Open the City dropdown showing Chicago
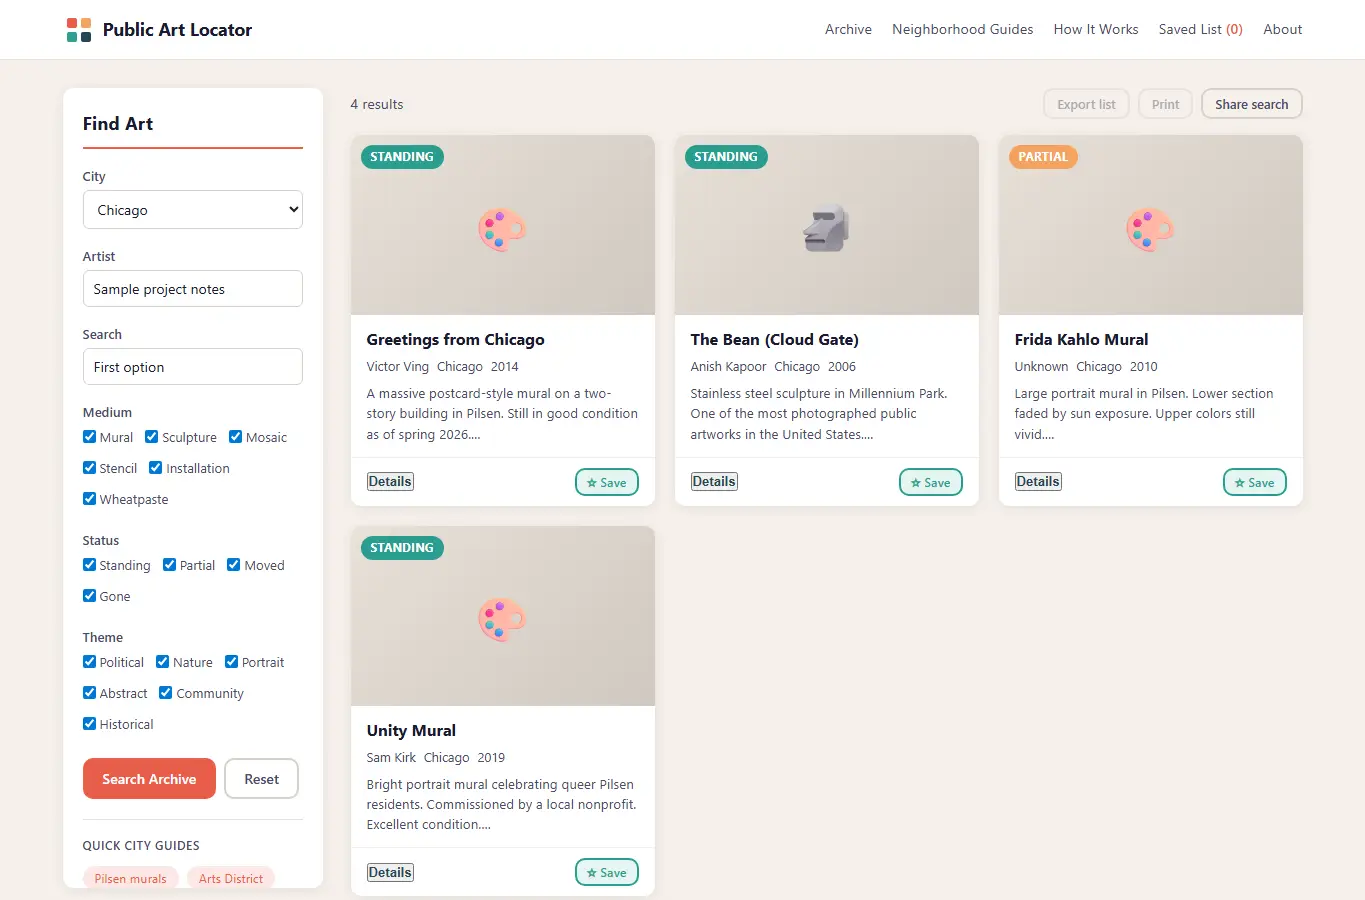Viewport: 1365px width, 900px height. tap(193, 210)
